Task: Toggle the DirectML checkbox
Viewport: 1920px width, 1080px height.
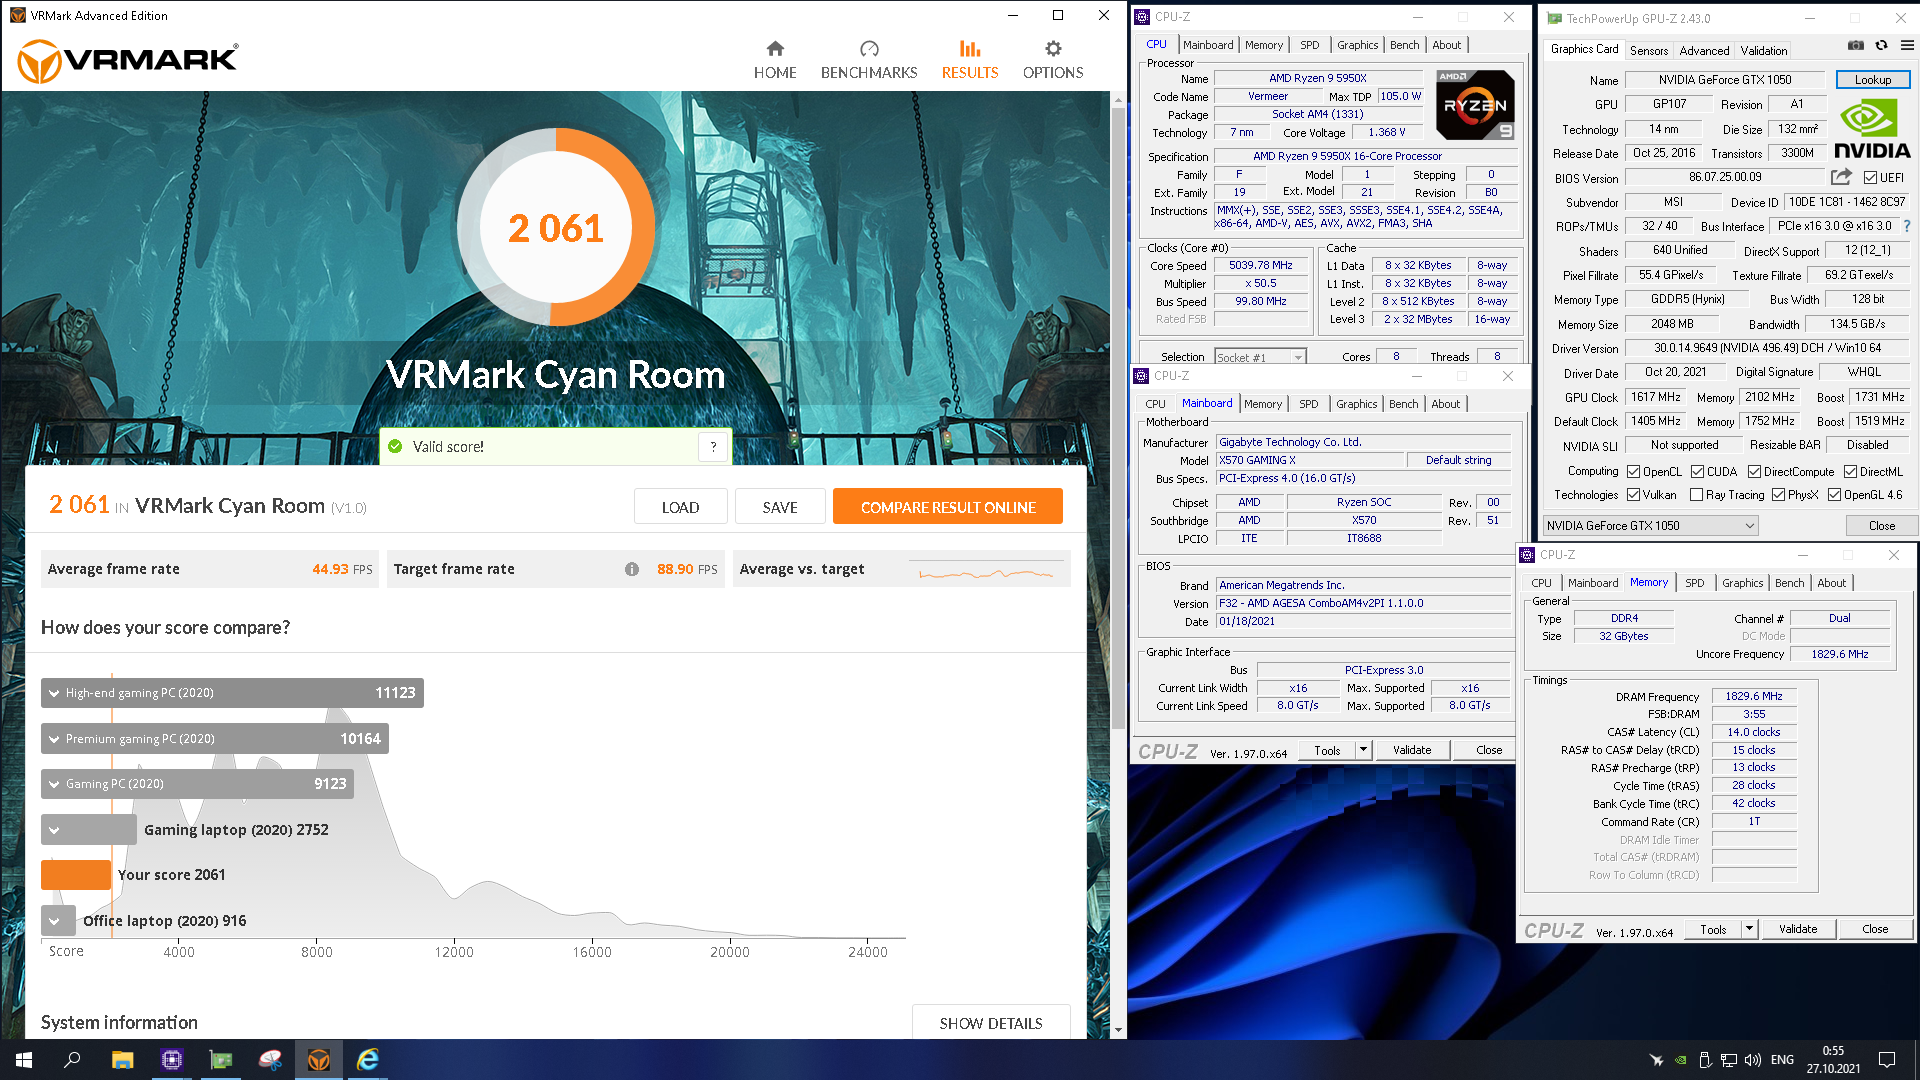Action: [1850, 472]
